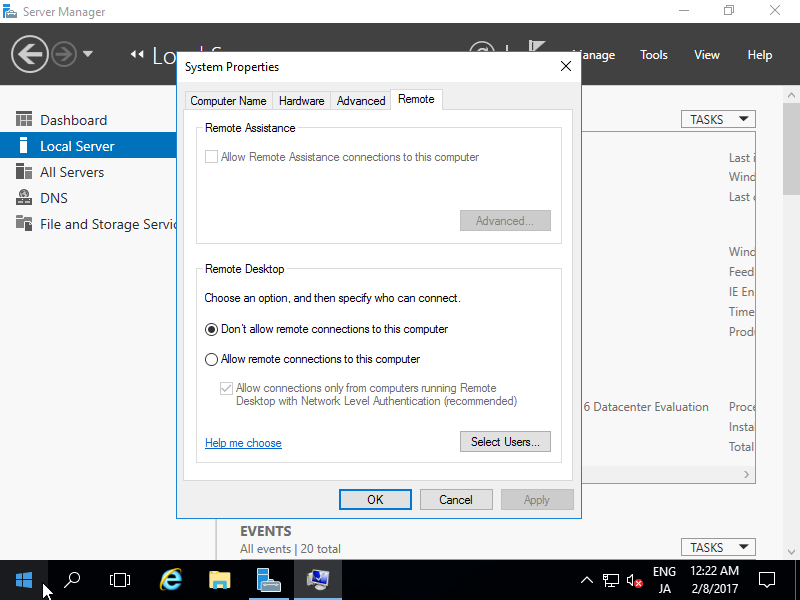The width and height of the screenshot is (800, 600).
Task: Click the back navigation arrow
Action: [30, 53]
